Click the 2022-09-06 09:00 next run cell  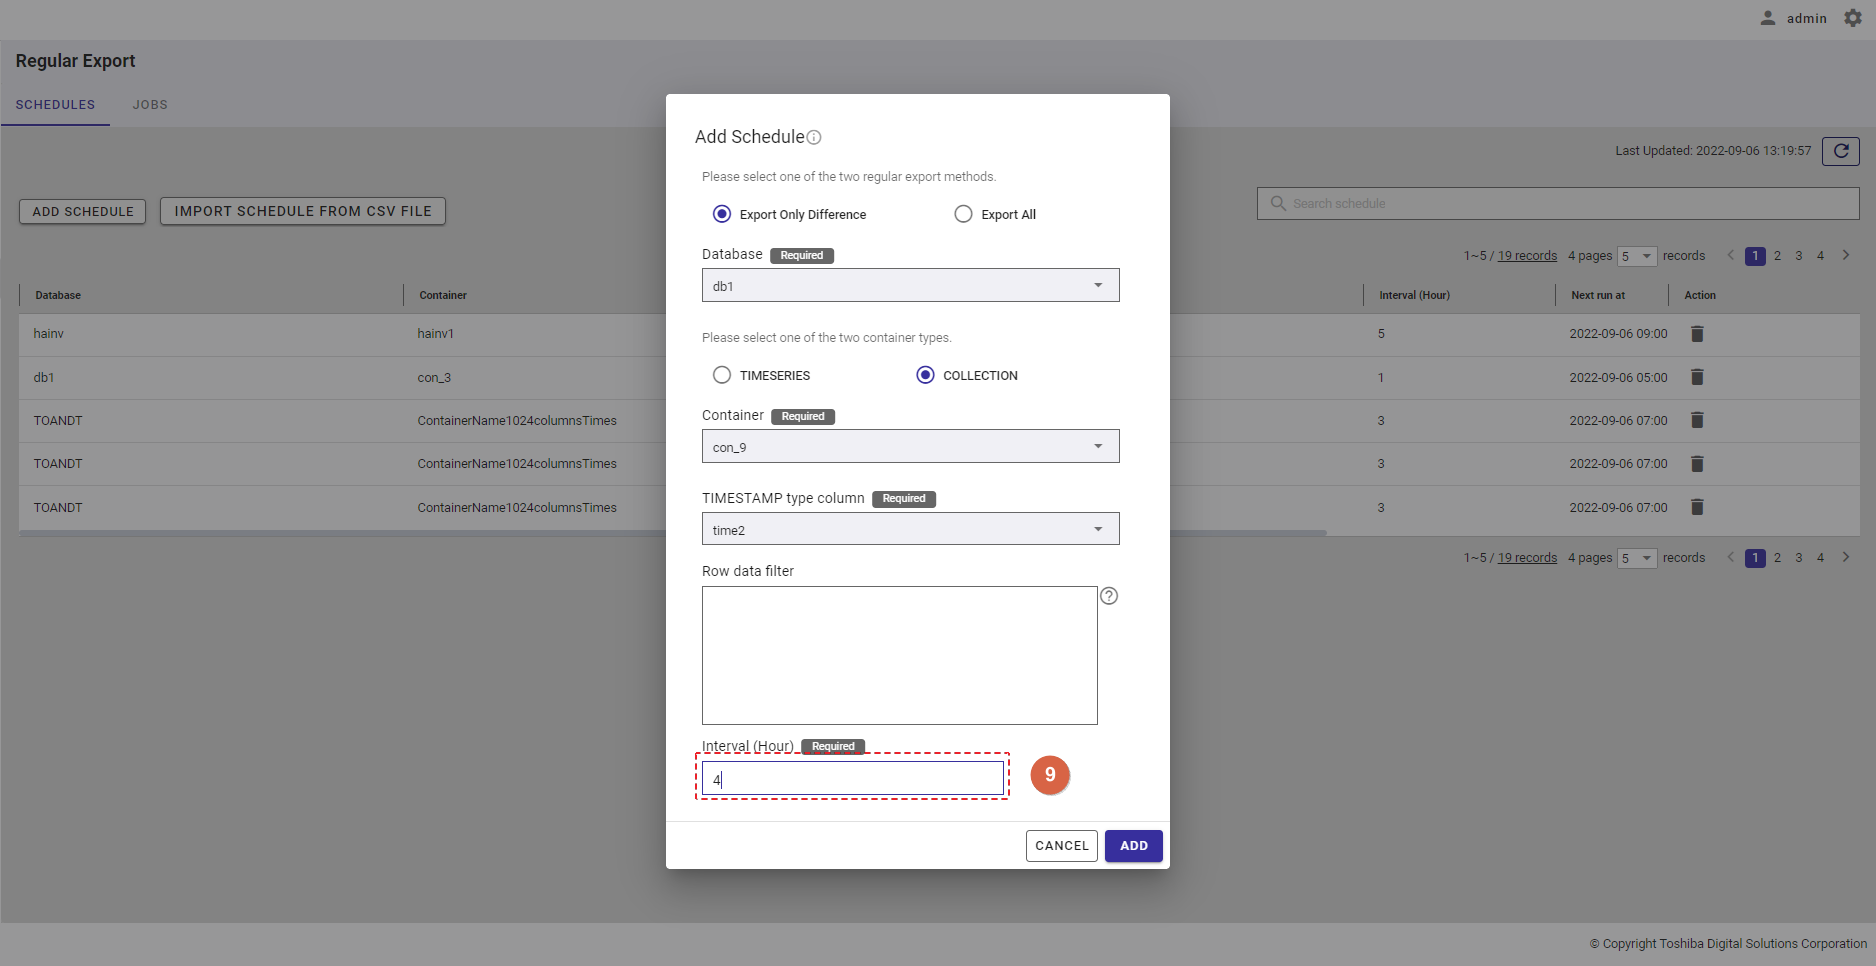click(x=1618, y=334)
